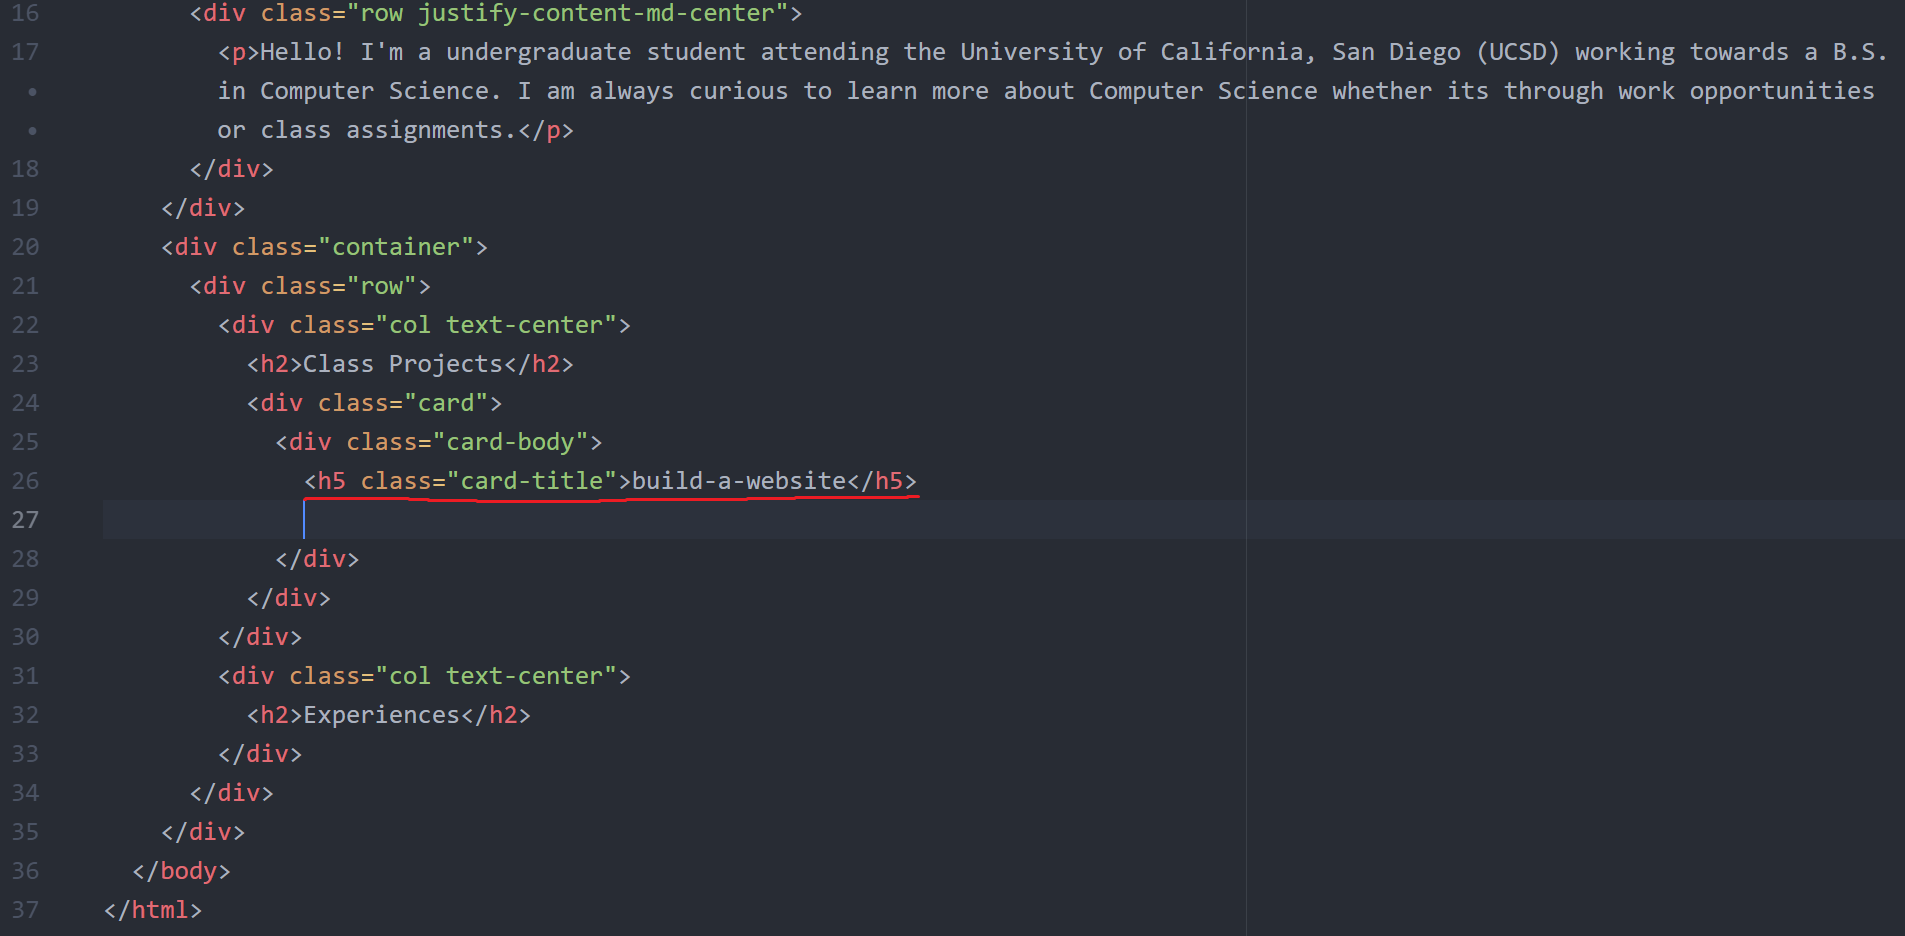The width and height of the screenshot is (1905, 936).
Task: Click the 'build-a-website' text on line 26
Action: [x=739, y=481]
